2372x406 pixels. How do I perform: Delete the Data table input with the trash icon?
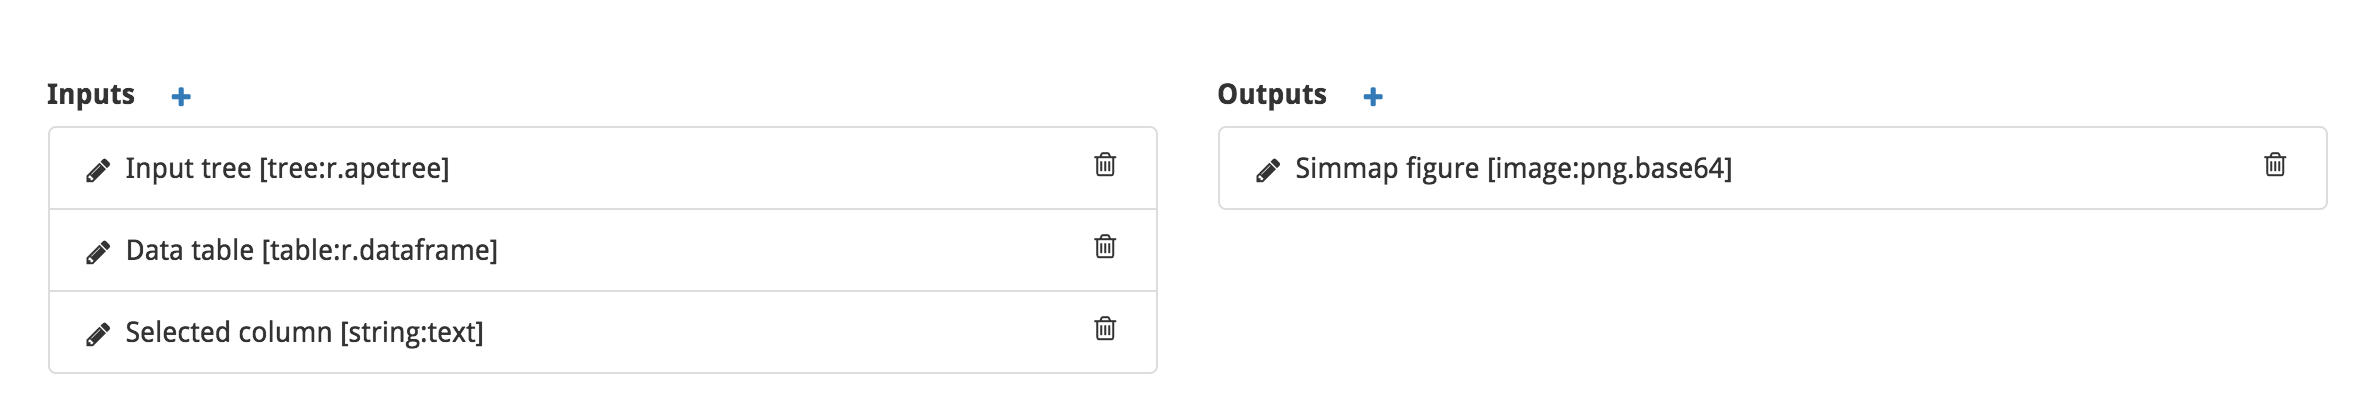[1105, 246]
